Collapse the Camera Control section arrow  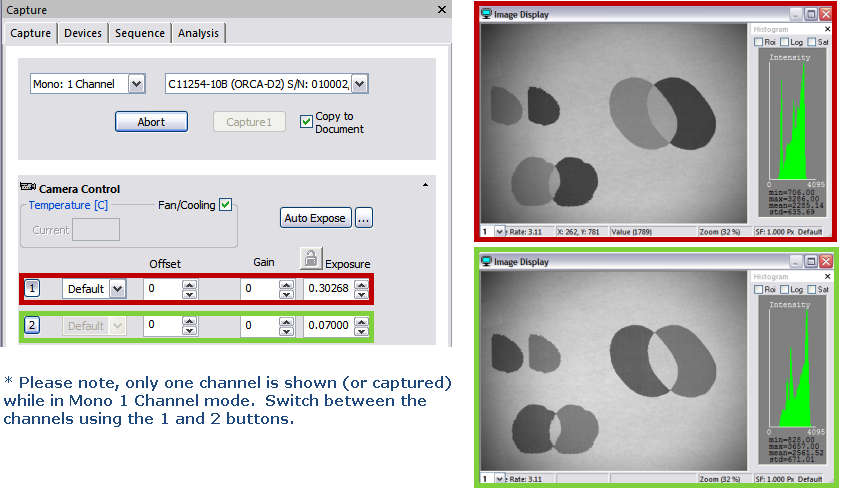(425, 186)
